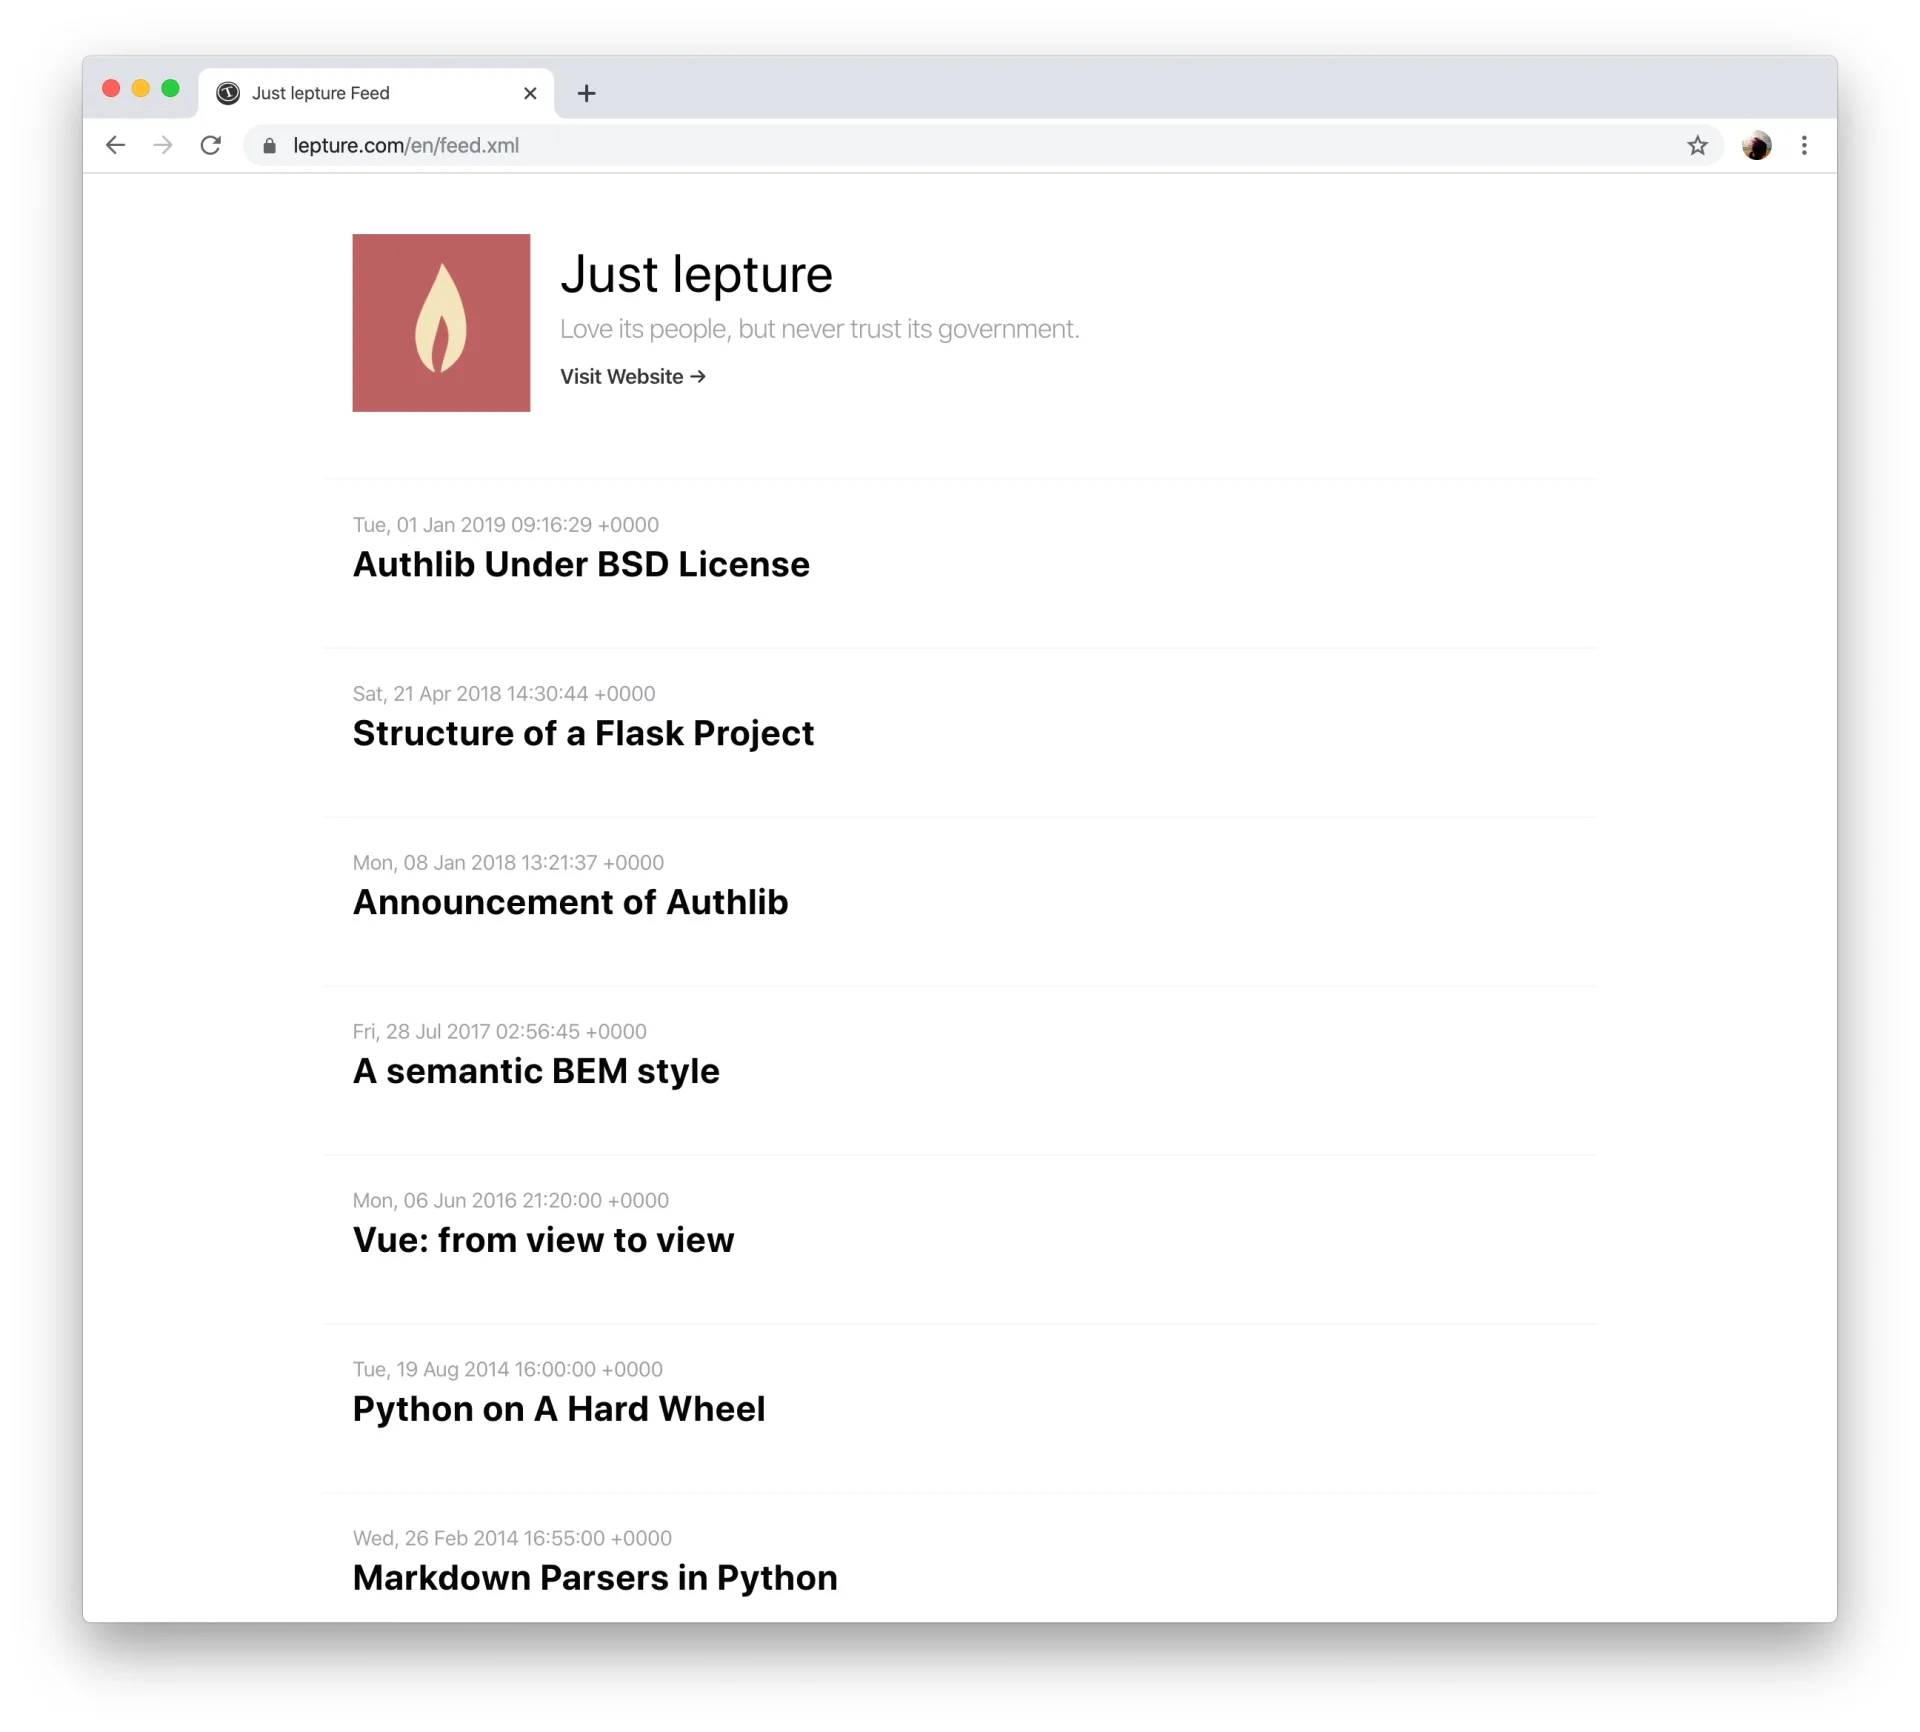Click the feed favicon on the tab
The height and width of the screenshot is (1732, 1920).
[230, 93]
